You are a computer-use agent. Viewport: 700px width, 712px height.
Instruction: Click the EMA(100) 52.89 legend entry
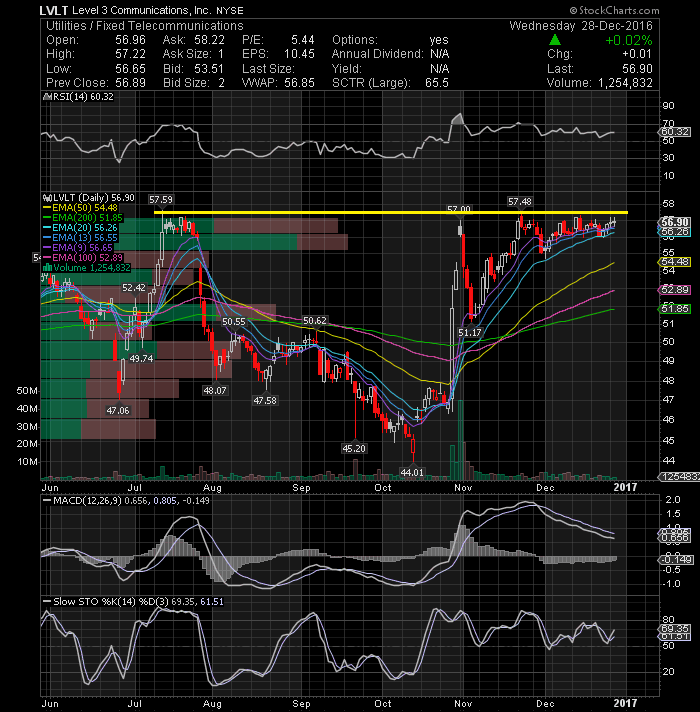click(83, 258)
